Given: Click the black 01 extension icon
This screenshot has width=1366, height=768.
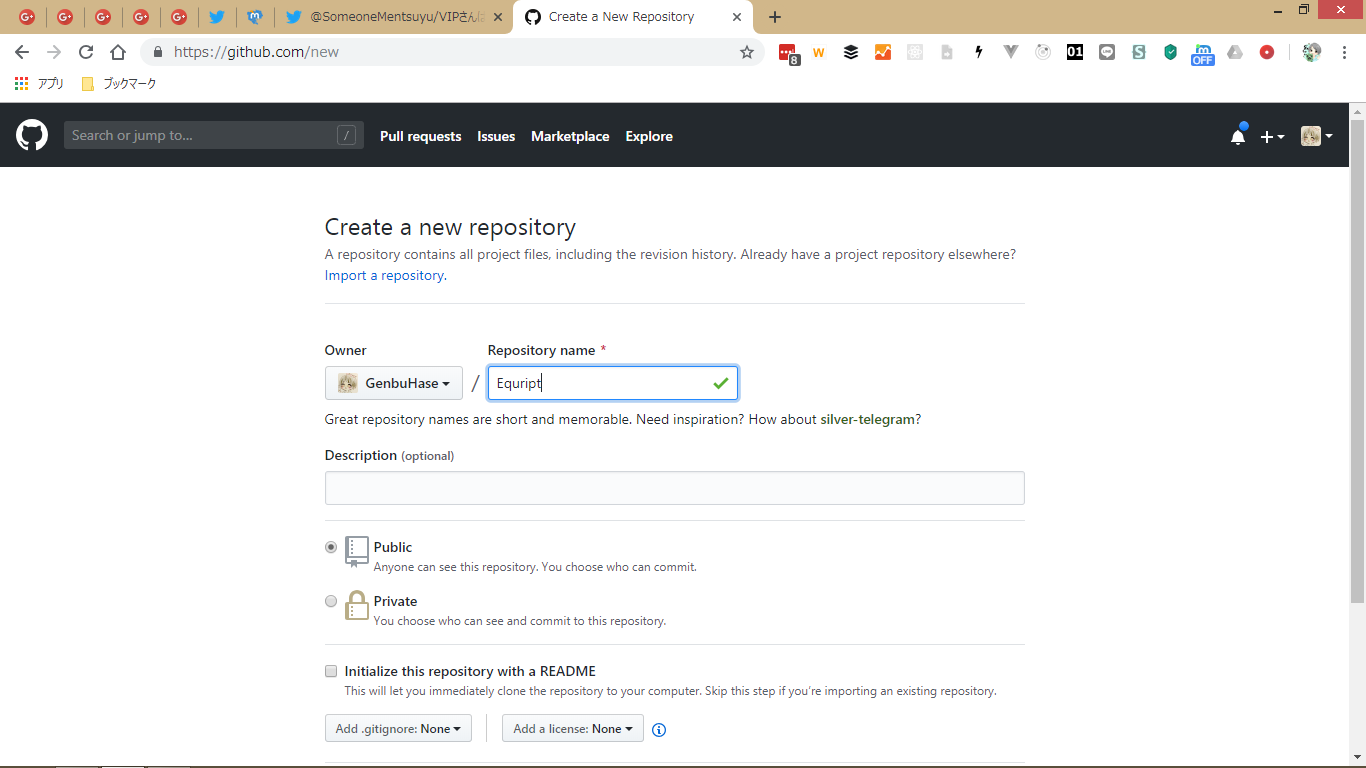Looking at the screenshot, I should click(x=1075, y=52).
